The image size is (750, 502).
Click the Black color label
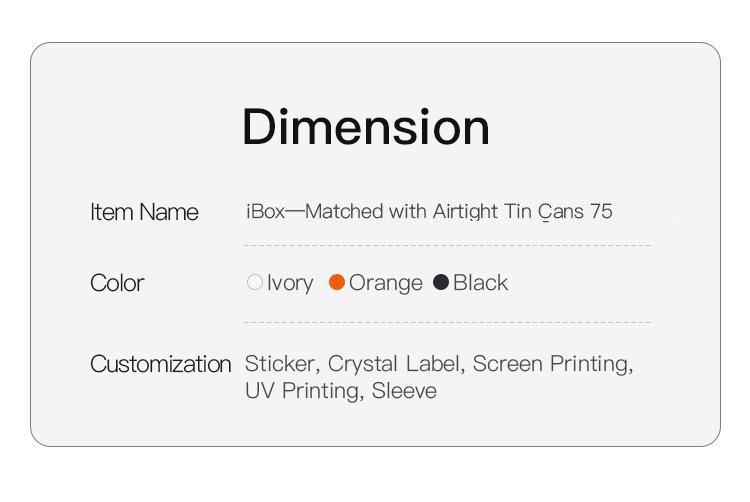click(x=480, y=283)
